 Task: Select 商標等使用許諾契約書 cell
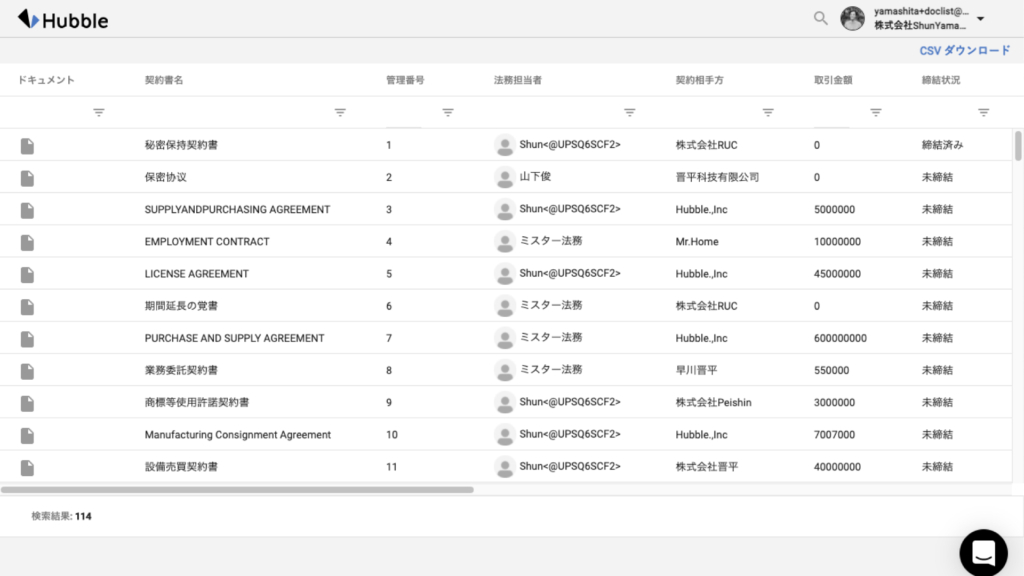click(197, 402)
